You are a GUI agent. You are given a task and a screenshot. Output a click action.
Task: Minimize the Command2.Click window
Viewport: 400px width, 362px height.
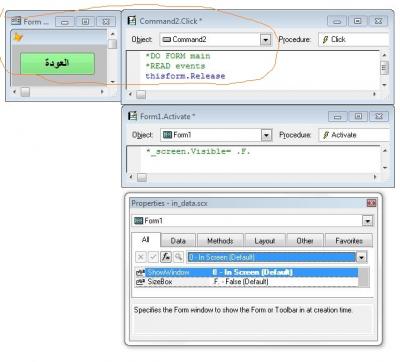point(337,21)
